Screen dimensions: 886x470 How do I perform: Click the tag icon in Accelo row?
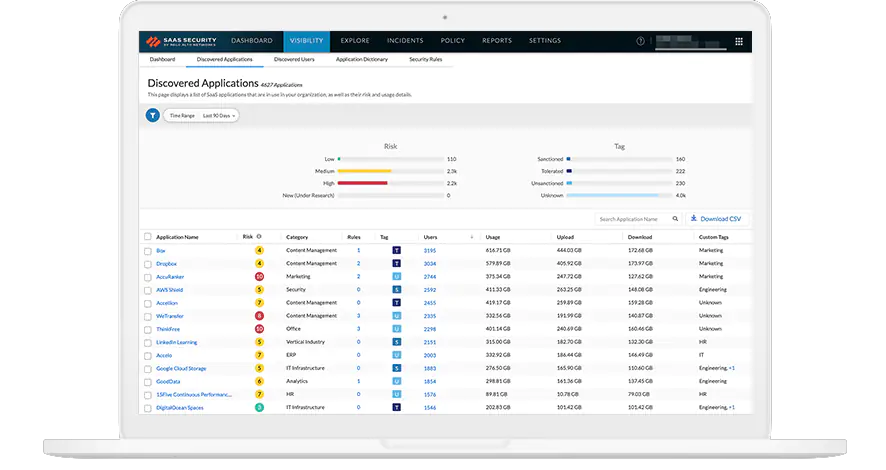397,355
